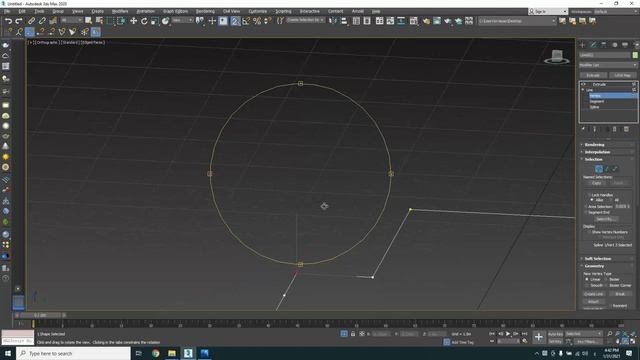Select Bezier new vertex type
The image size is (640, 360).
point(606,280)
